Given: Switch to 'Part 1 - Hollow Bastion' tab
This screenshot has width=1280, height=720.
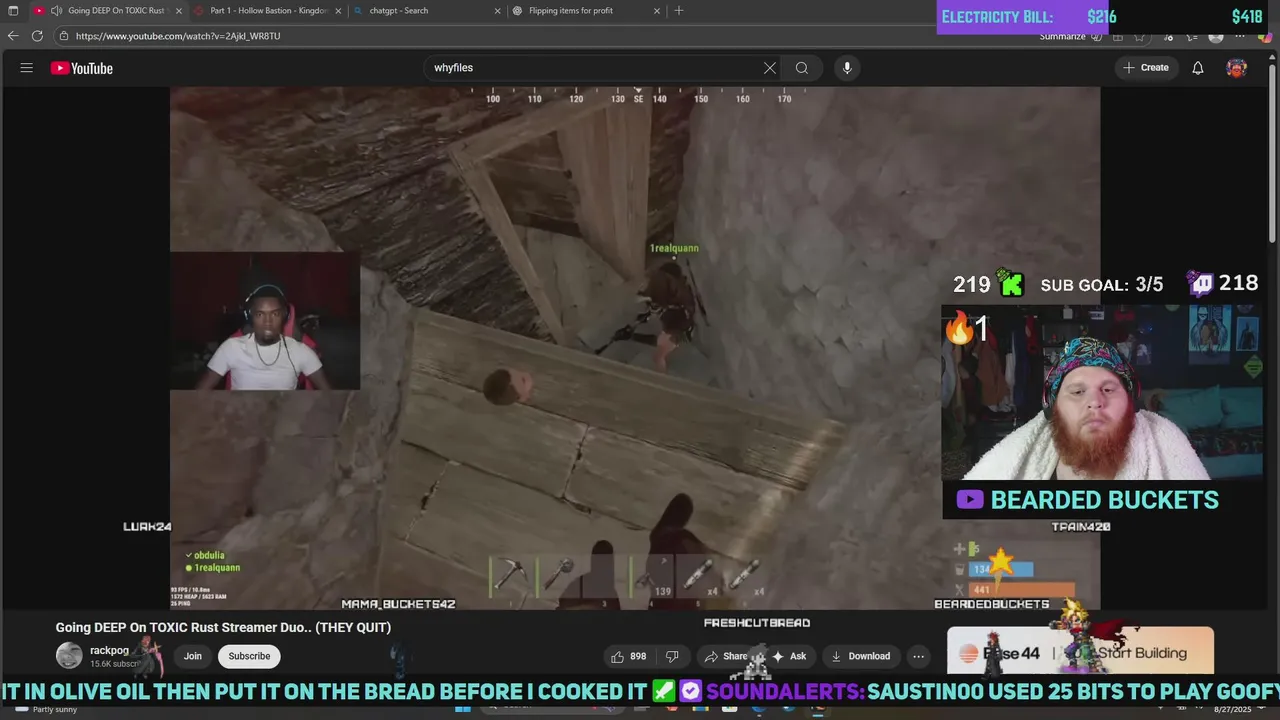Looking at the screenshot, I should [268, 11].
